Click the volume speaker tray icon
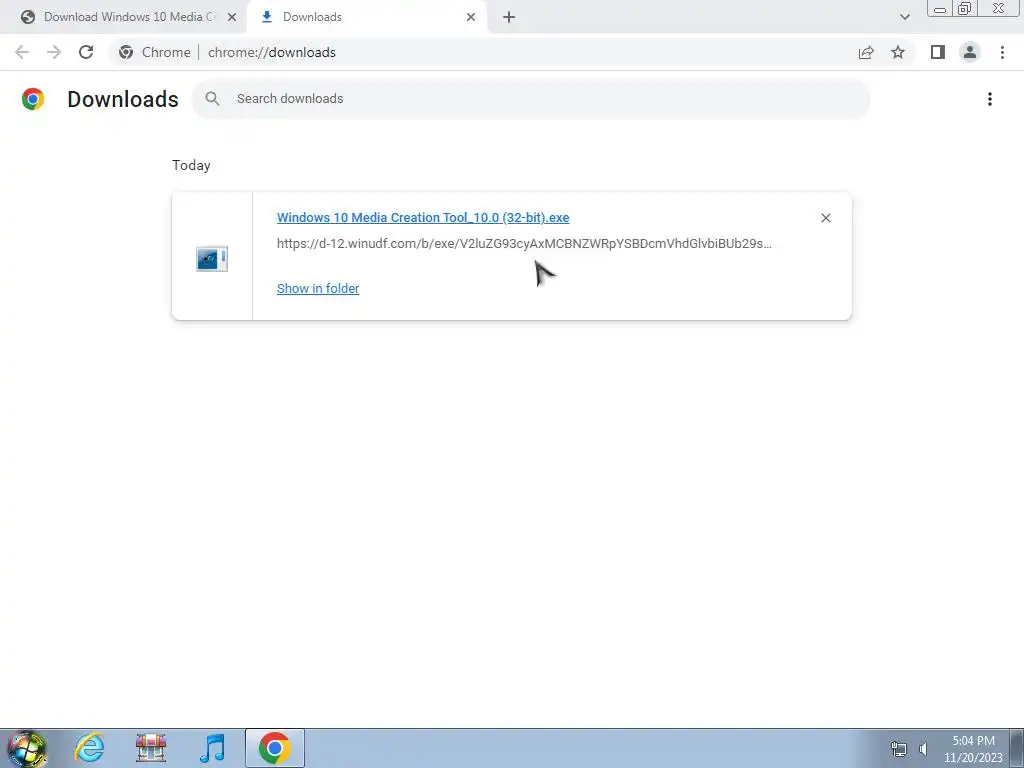The height and width of the screenshot is (768, 1024). (923, 748)
